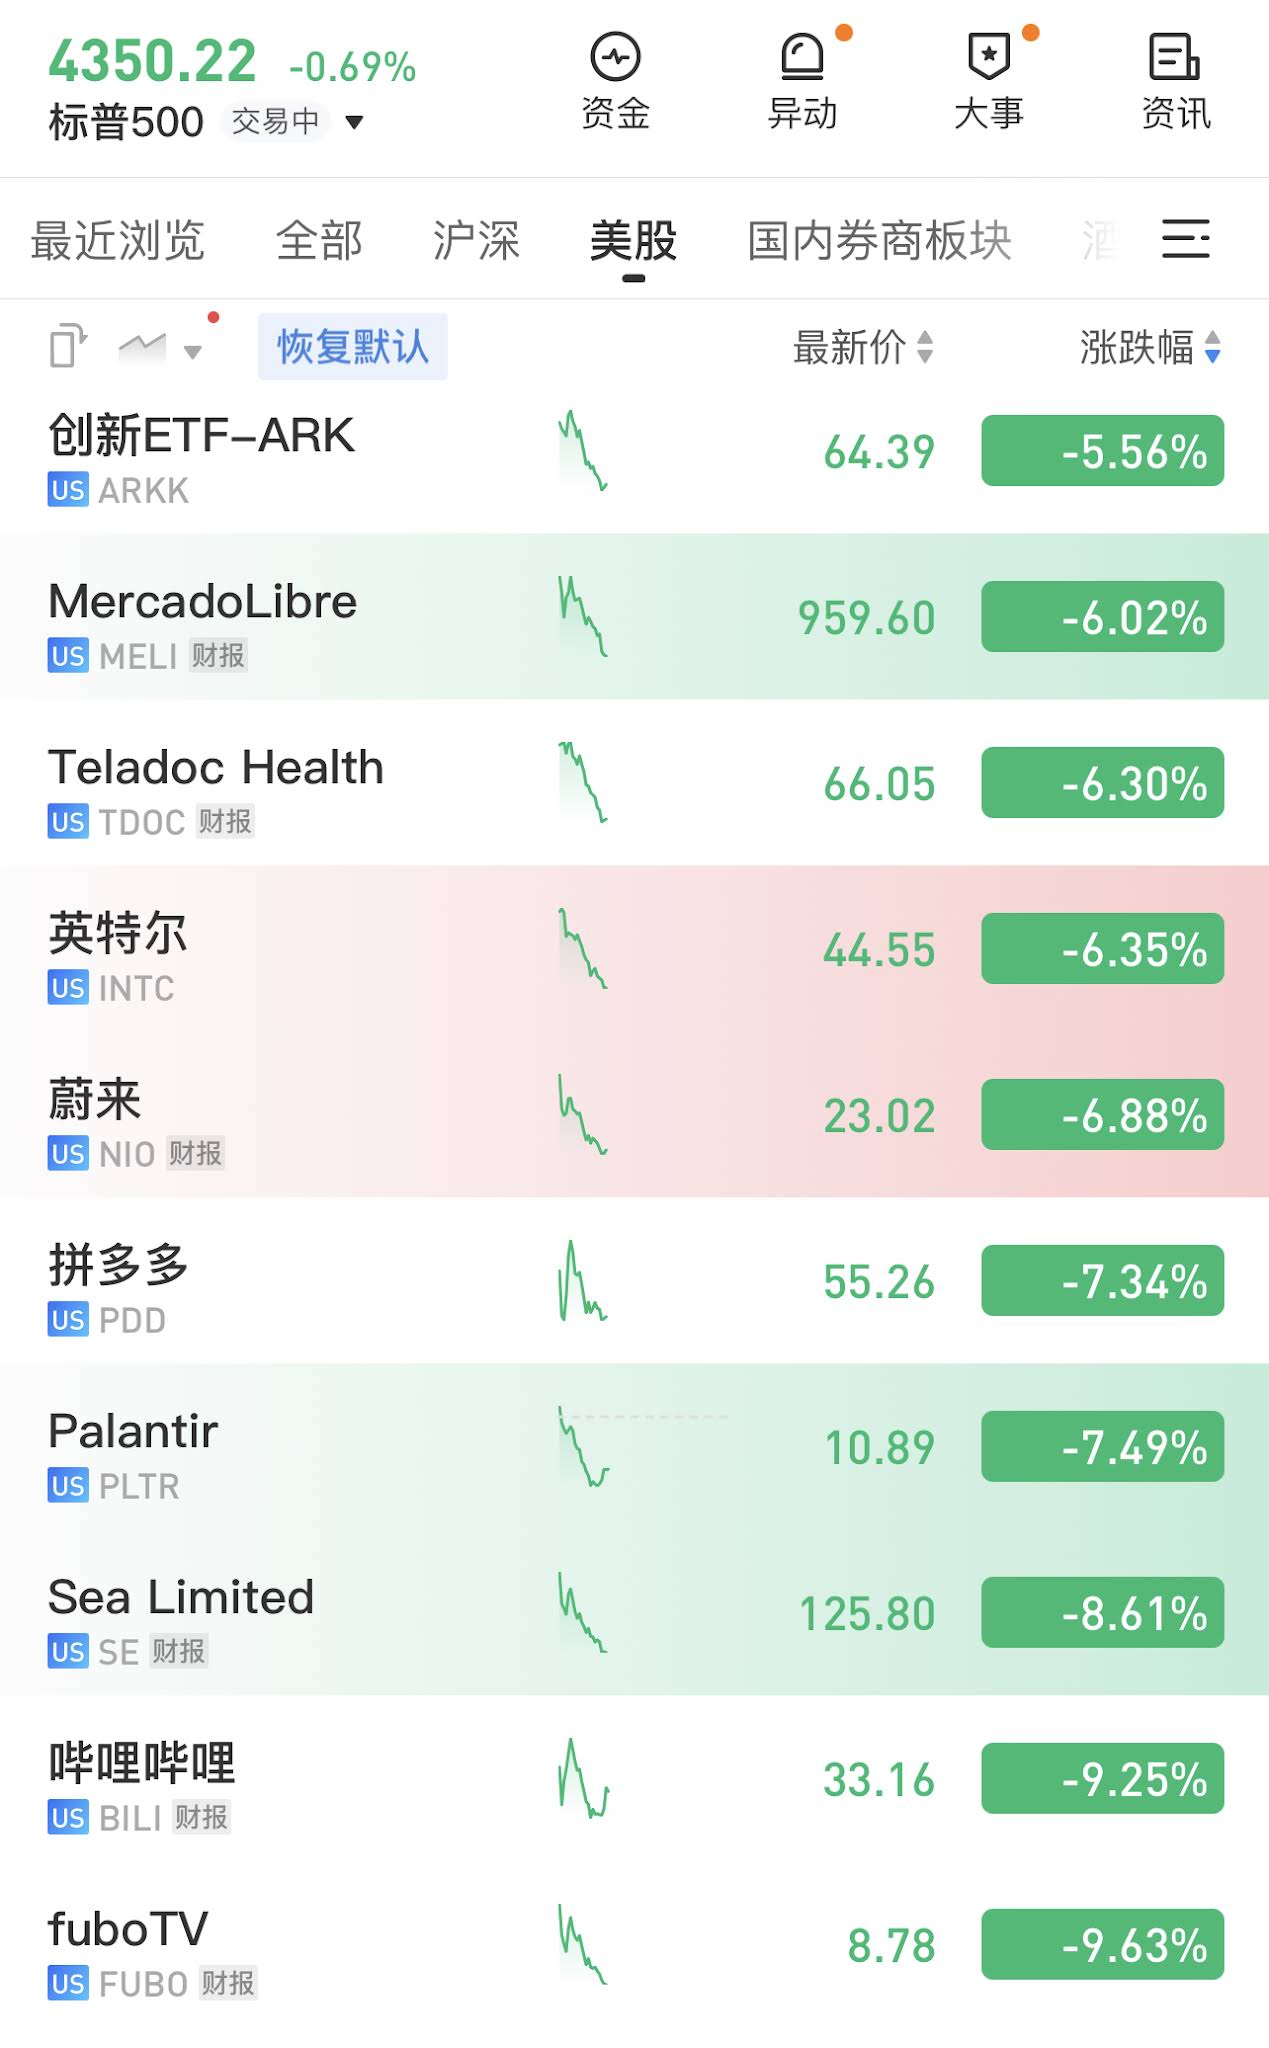
Task: Open the 资金 capital flow icon
Action: (x=615, y=82)
